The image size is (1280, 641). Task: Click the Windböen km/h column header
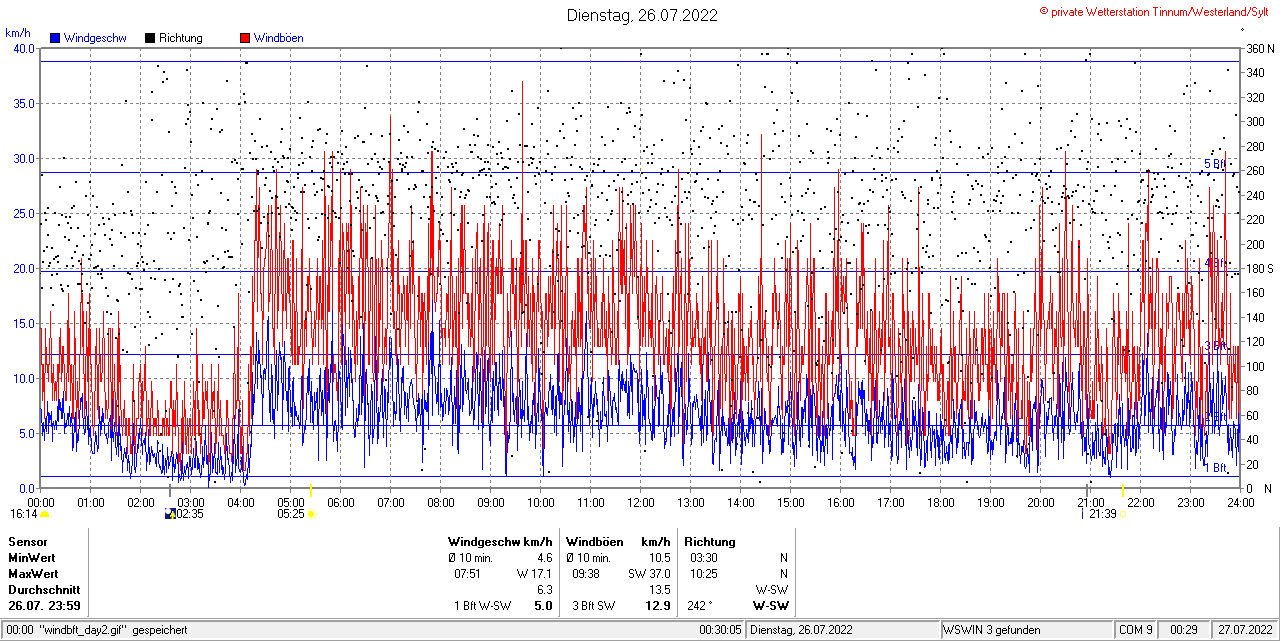tap(618, 542)
